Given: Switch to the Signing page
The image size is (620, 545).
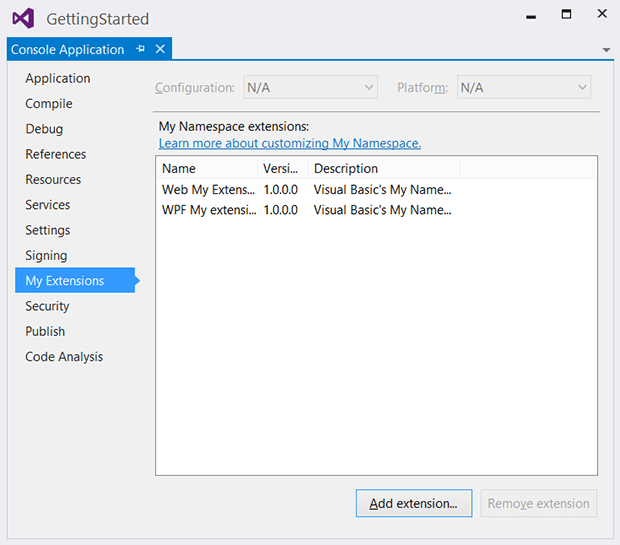Looking at the screenshot, I should [x=46, y=255].
